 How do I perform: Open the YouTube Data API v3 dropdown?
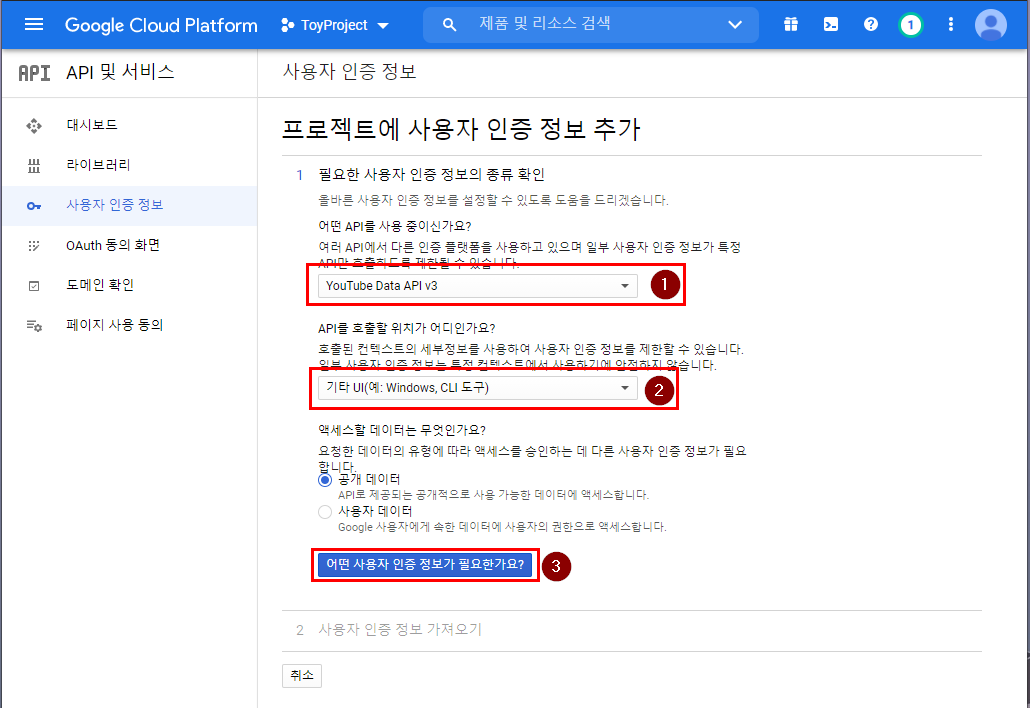478,286
